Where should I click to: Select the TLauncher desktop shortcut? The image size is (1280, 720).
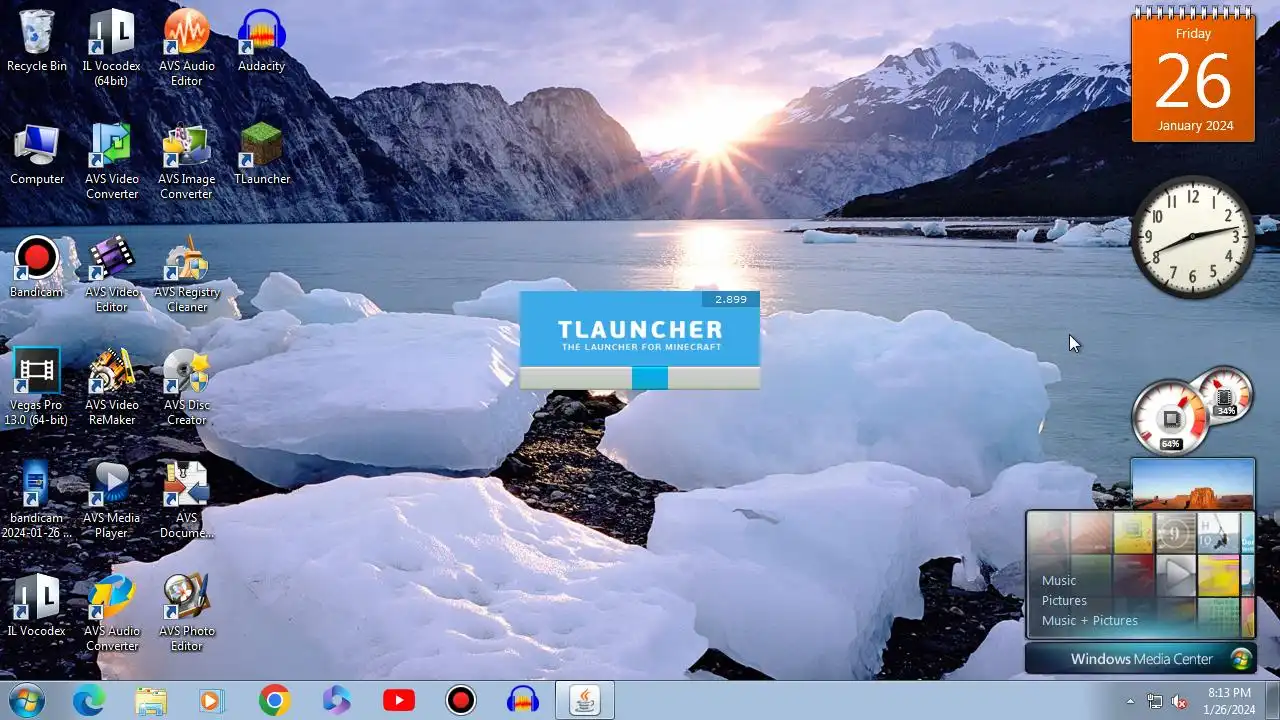(x=261, y=155)
